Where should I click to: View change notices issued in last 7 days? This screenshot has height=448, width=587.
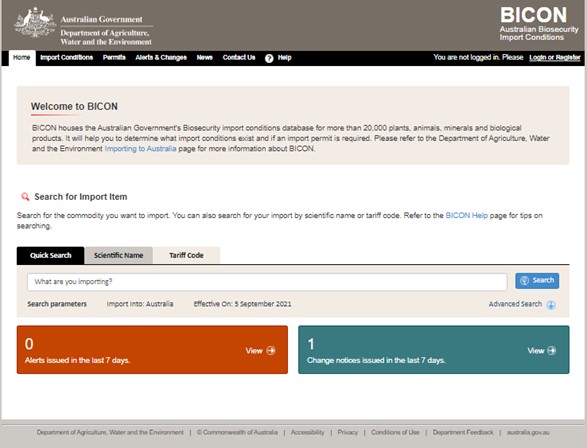click(542, 351)
